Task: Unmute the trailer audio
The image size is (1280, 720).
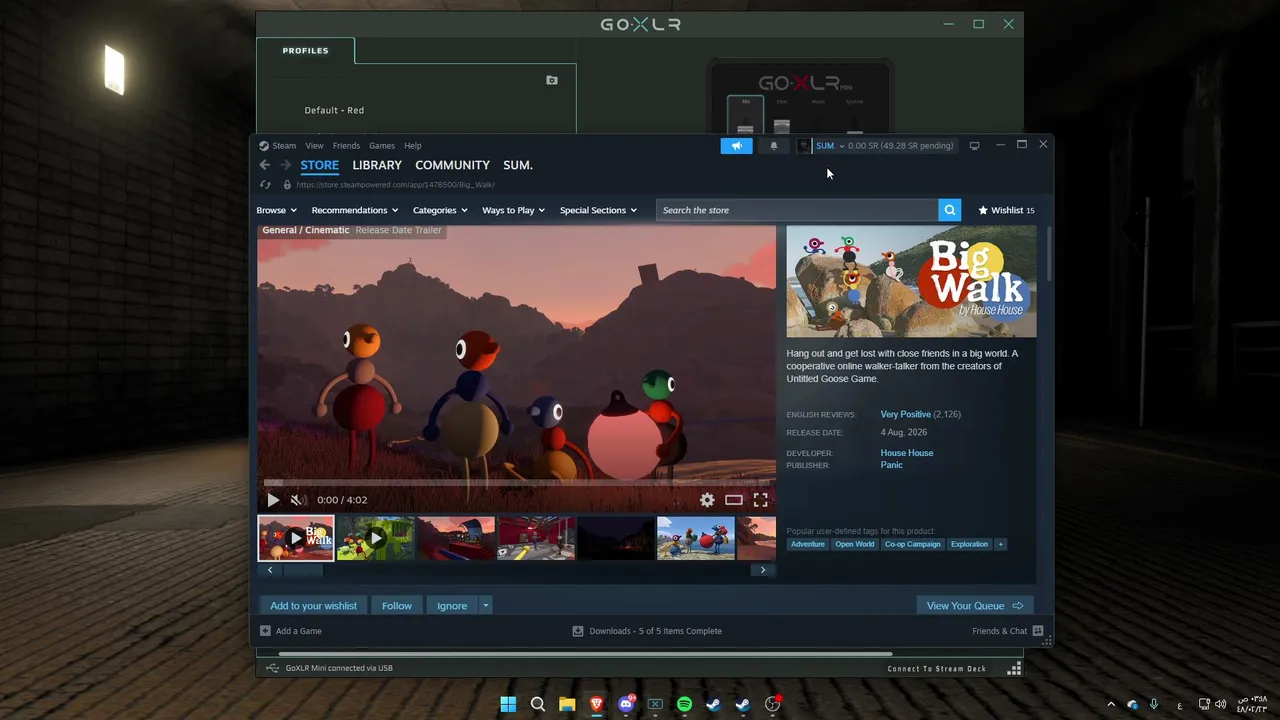Action: pyautogui.click(x=296, y=500)
